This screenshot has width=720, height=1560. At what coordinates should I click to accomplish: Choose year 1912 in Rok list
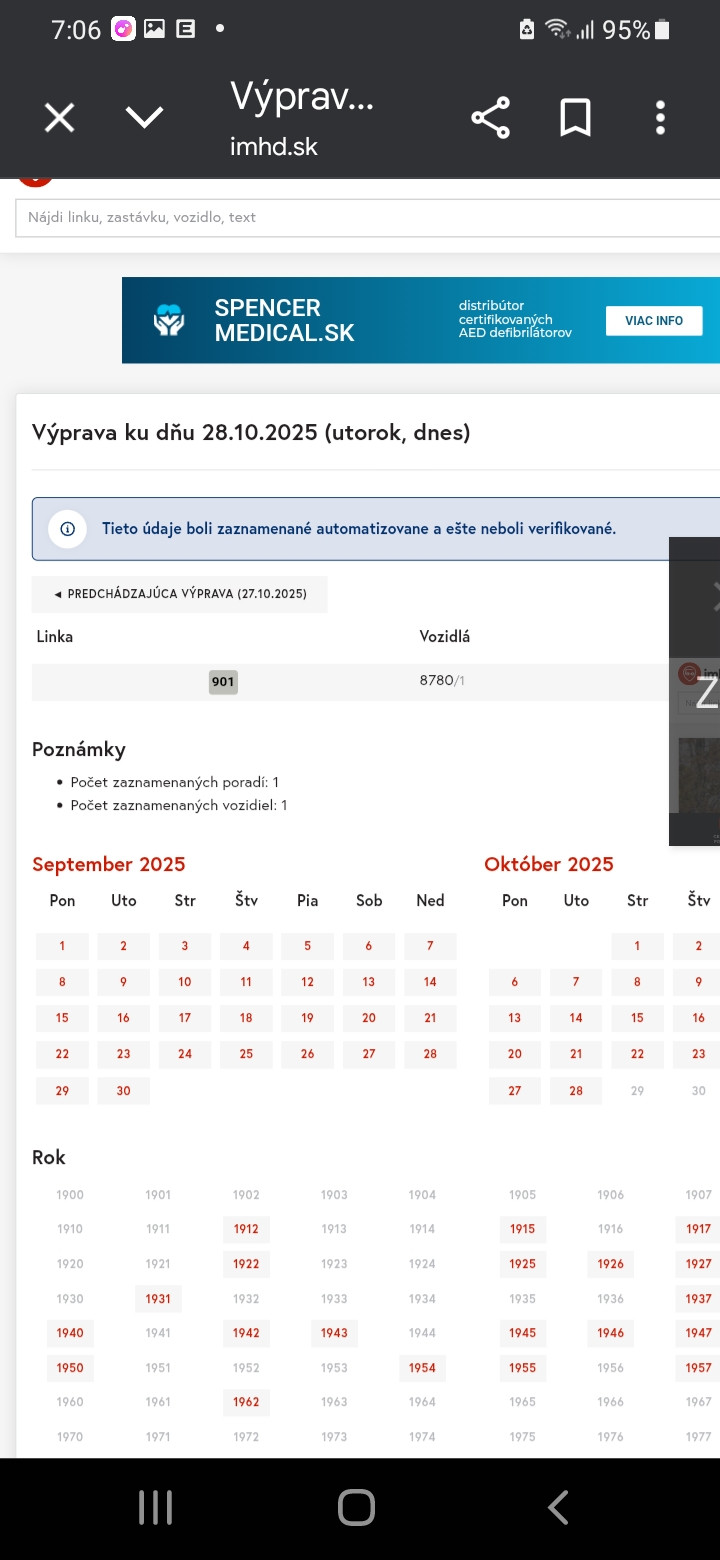246,1229
